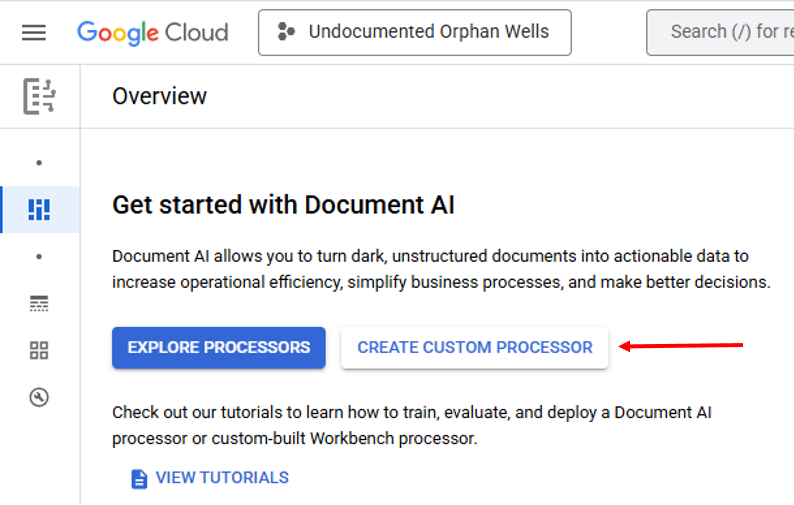Screen dimensions: 794x505
Task: Click the 'Check out our tutorials' text
Action: point(411,425)
